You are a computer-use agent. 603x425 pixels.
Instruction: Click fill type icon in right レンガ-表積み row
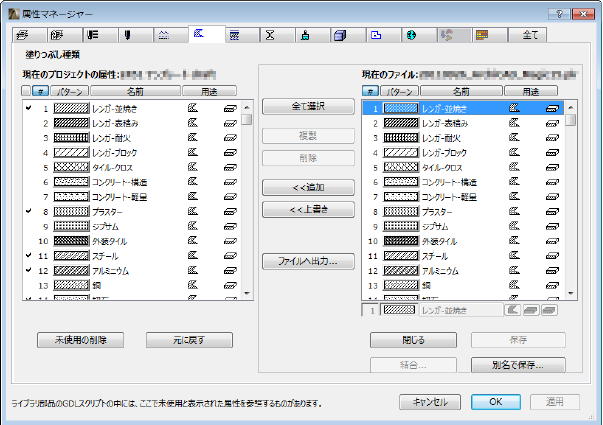pyautogui.click(x=514, y=123)
